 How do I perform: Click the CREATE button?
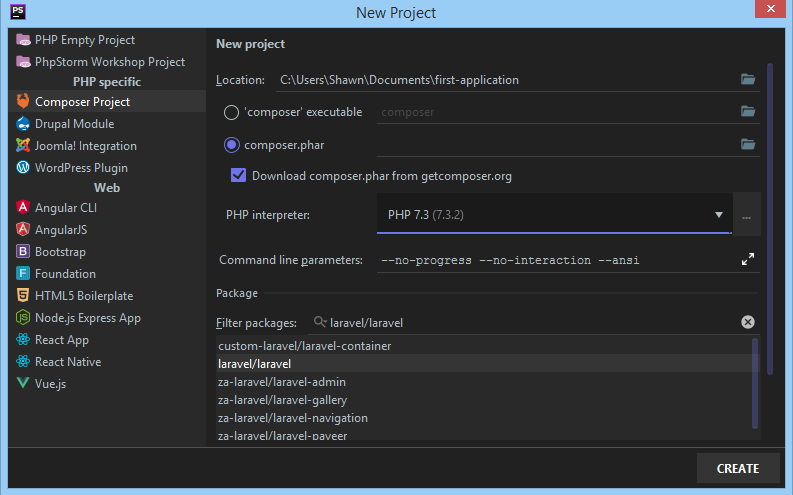click(738, 468)
